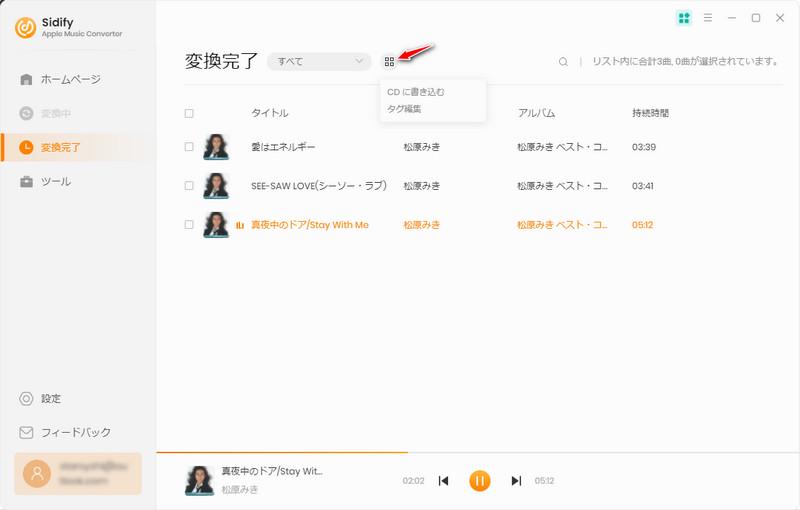Click the now-playing album art in player bar
Viewport: 800px width, 510px height.
pyautogui.click(x=199, y=480)
